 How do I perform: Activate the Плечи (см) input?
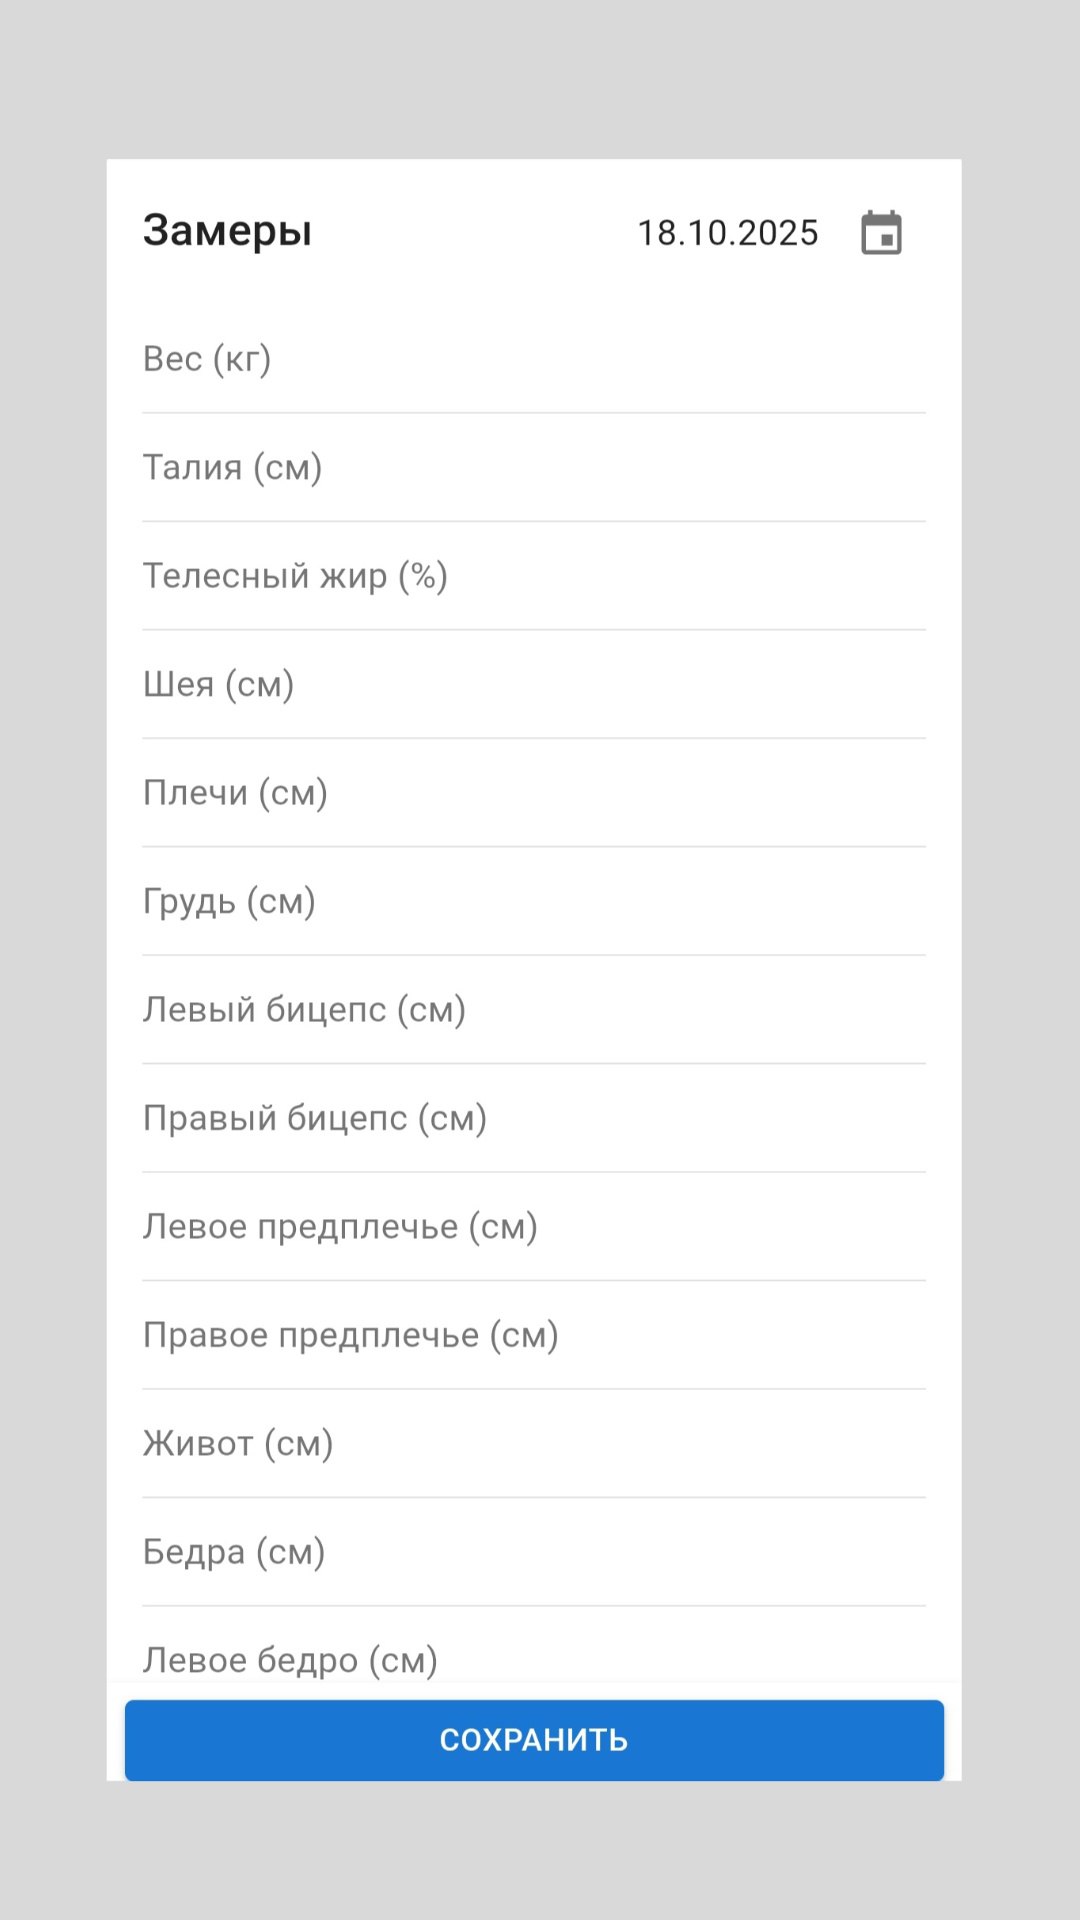533,793
